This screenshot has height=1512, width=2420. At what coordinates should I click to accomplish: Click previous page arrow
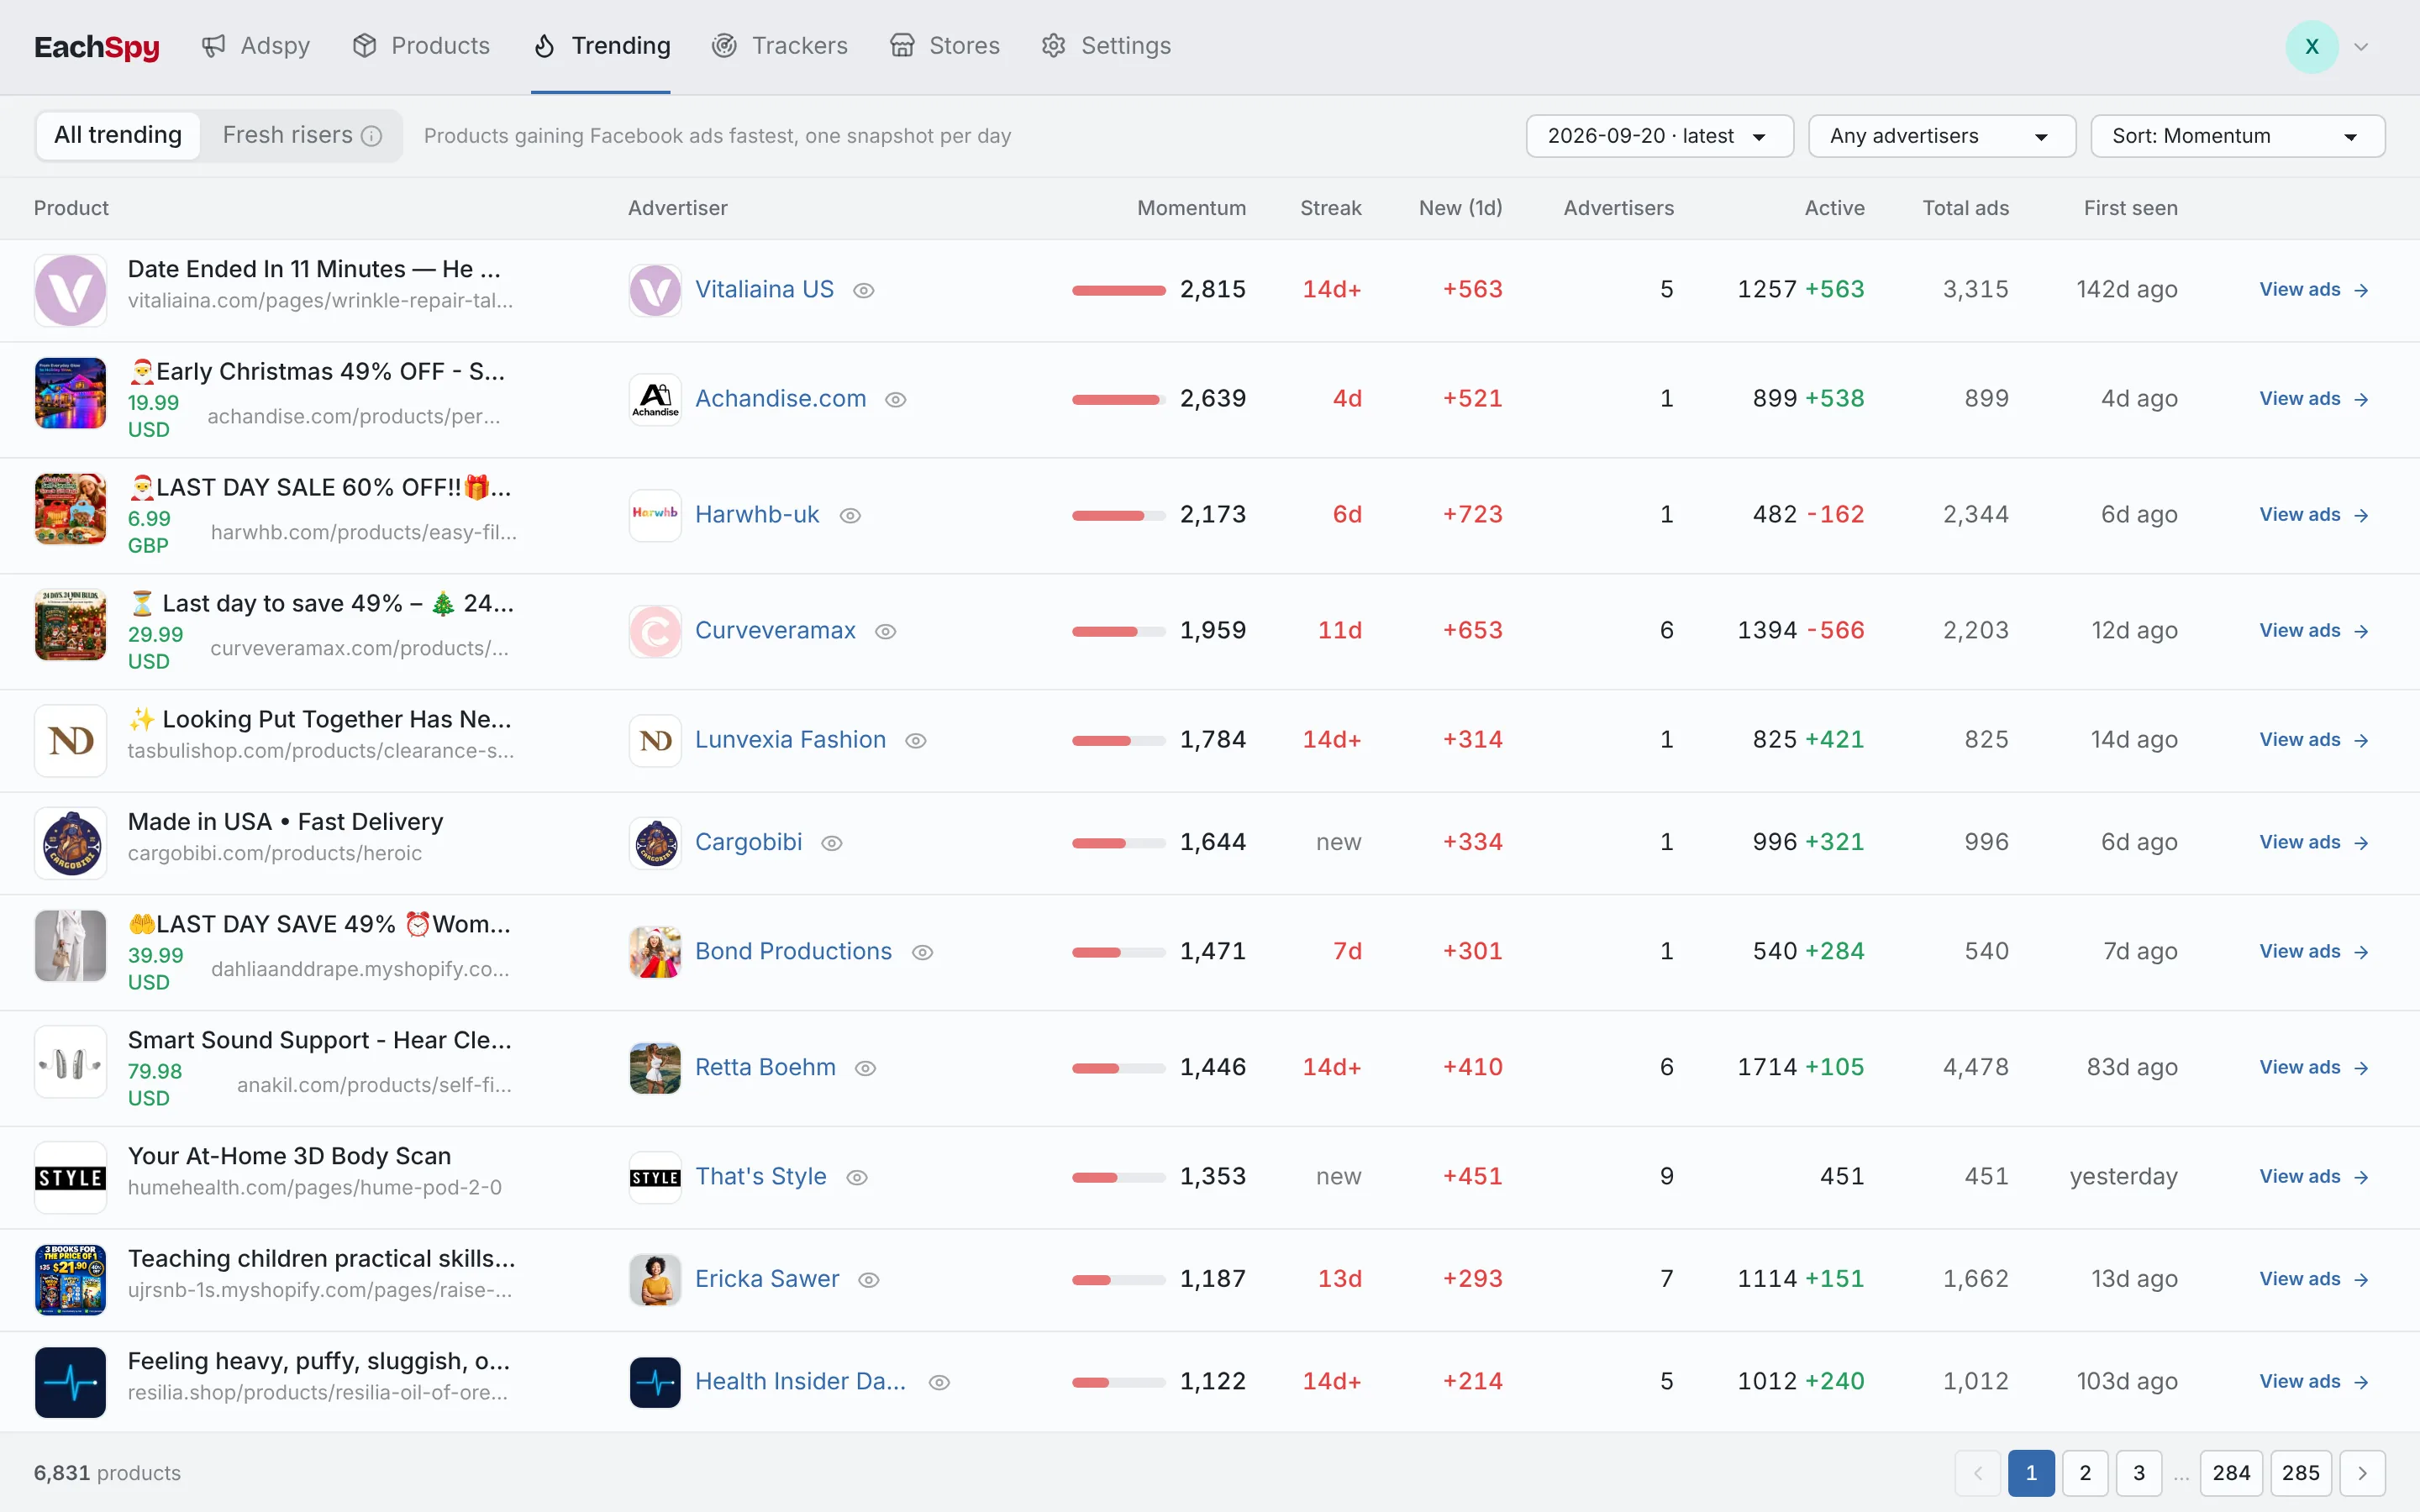click(x=1977, y=1473)
